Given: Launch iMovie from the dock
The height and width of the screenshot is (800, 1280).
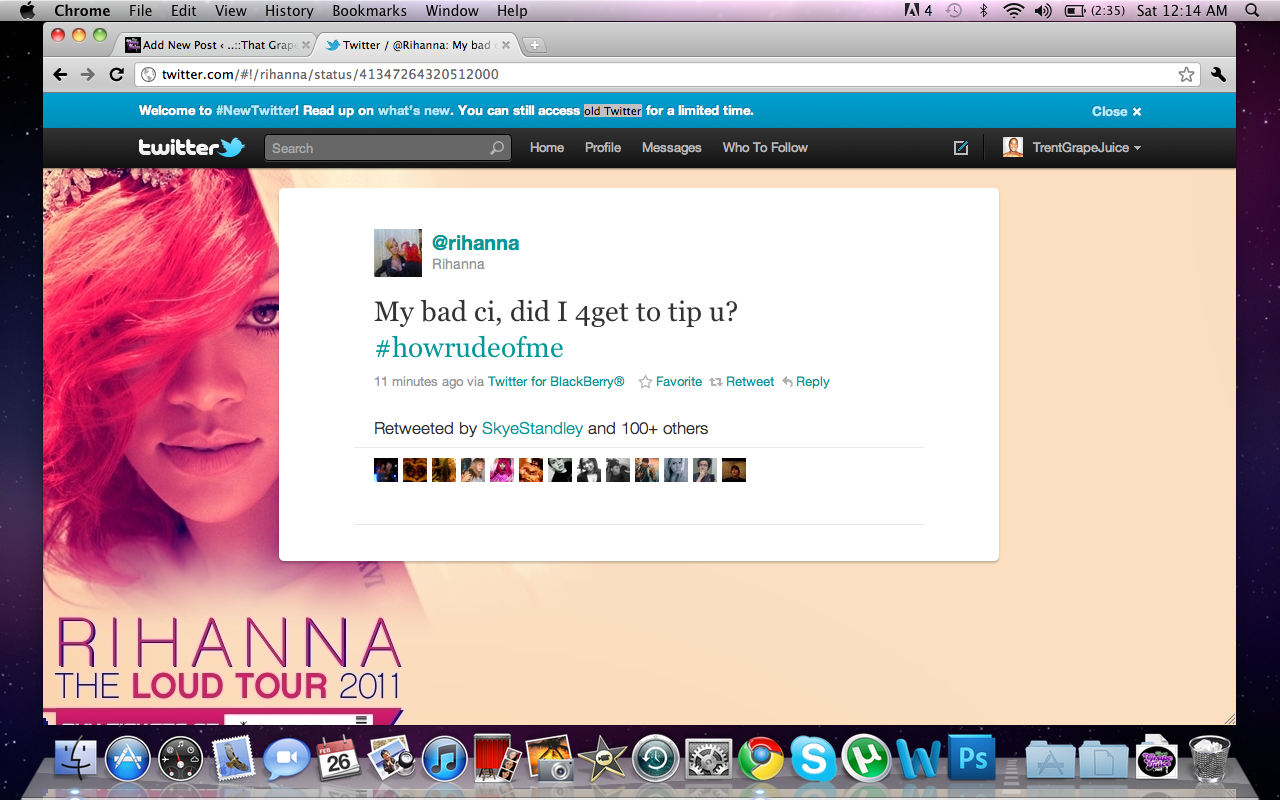Looking at the screenshot, I should click(603, 760).
